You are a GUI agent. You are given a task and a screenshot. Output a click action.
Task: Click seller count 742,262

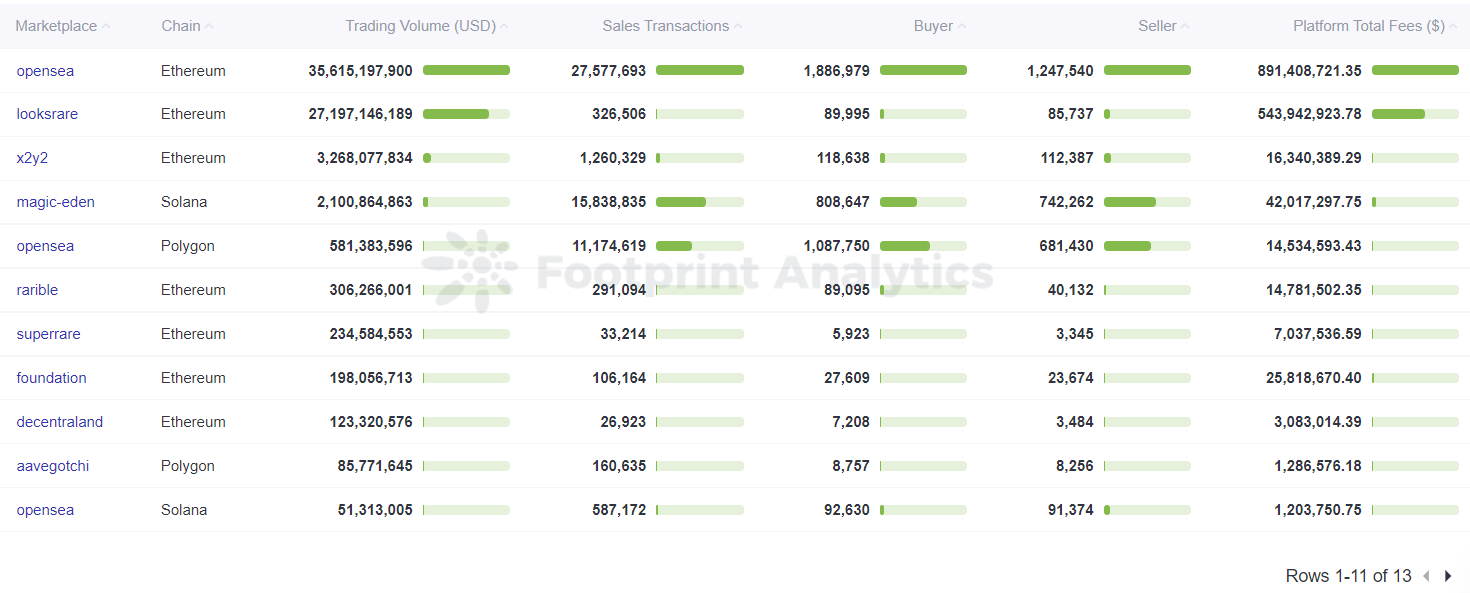1067,202
